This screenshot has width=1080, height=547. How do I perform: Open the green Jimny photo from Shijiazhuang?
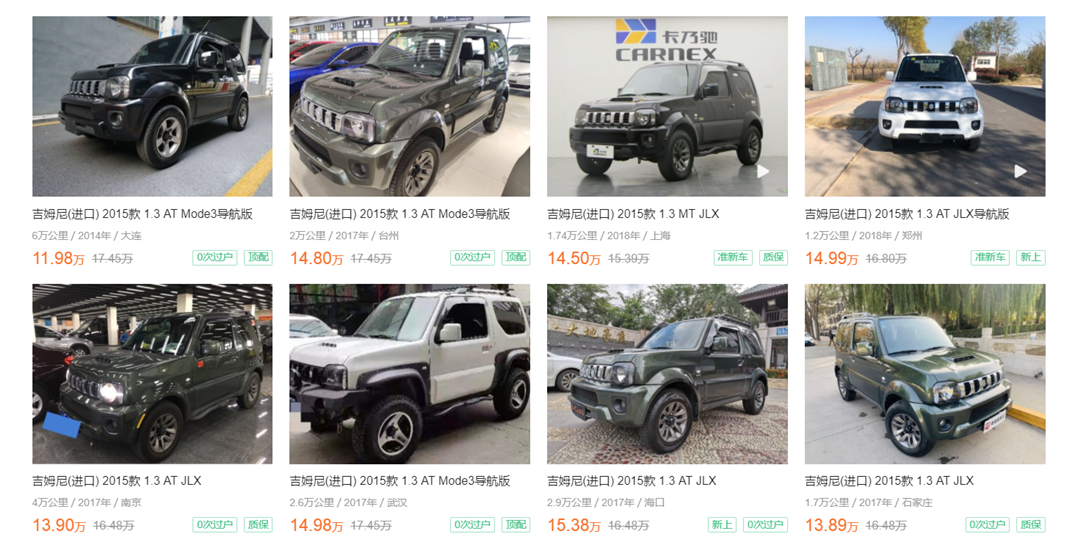click(x=925, y=373)
